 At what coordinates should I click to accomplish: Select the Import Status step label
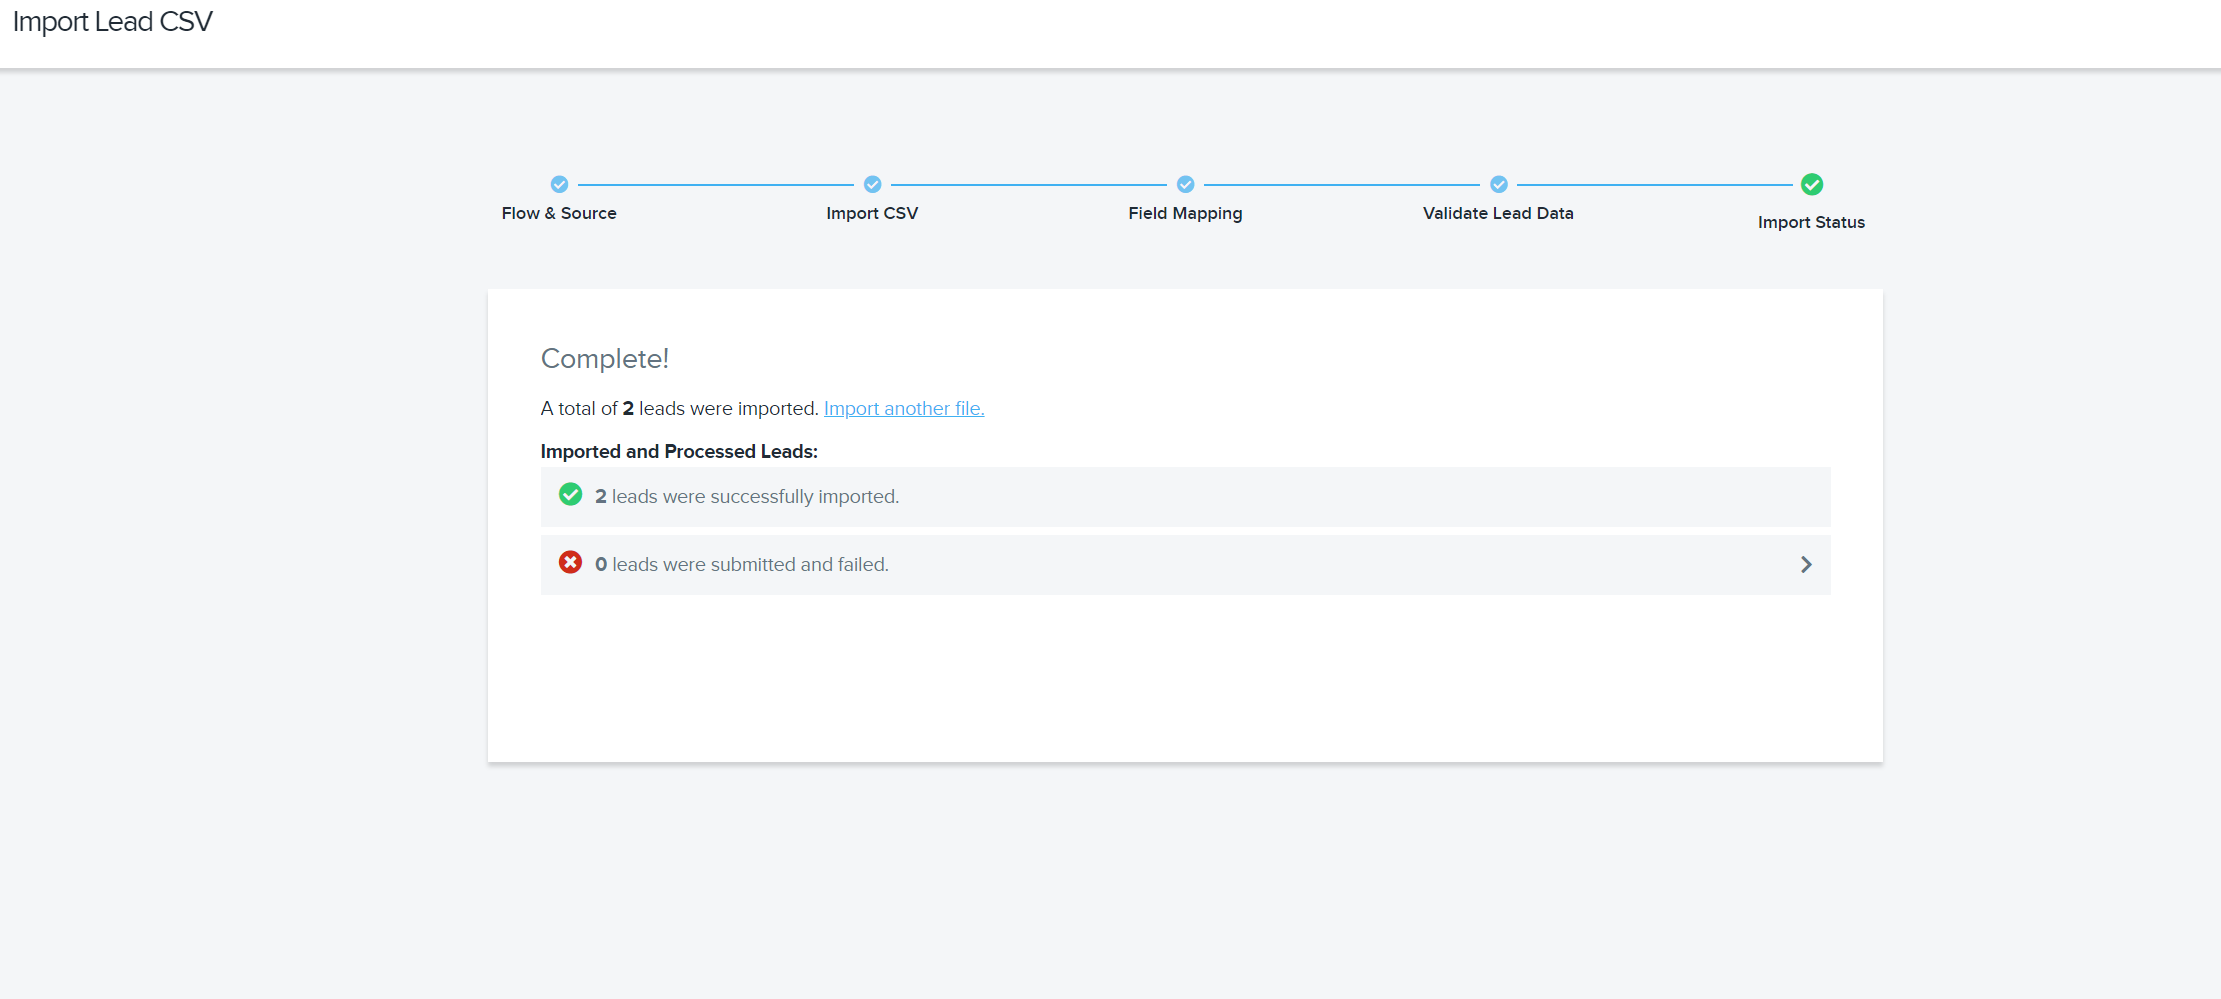point(1811,223)
